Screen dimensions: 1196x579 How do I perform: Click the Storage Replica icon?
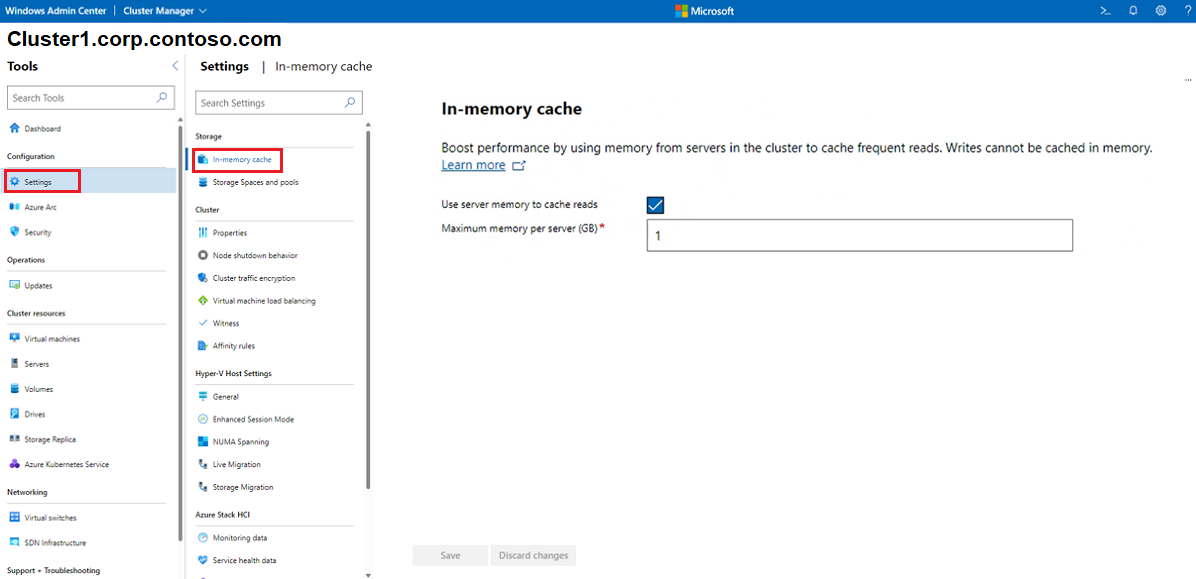click(x=14, y=439)
